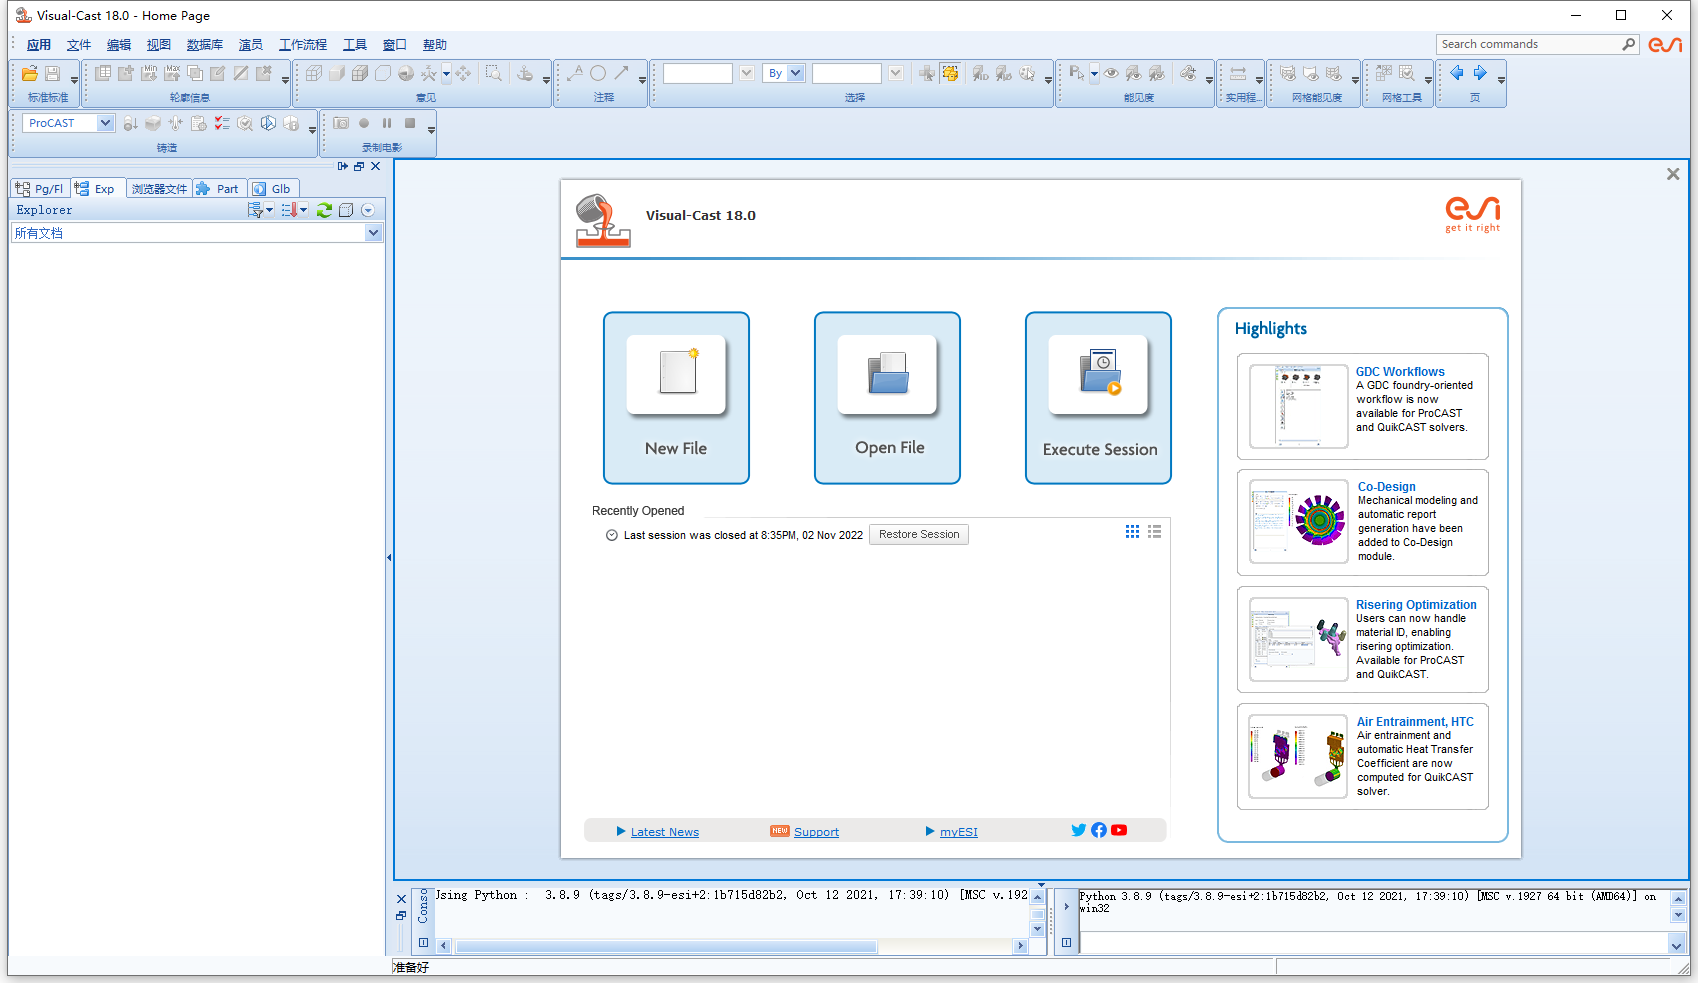Switch recent files to list view
This screenshot has width=1698, height=983.
coord(1154,532)
